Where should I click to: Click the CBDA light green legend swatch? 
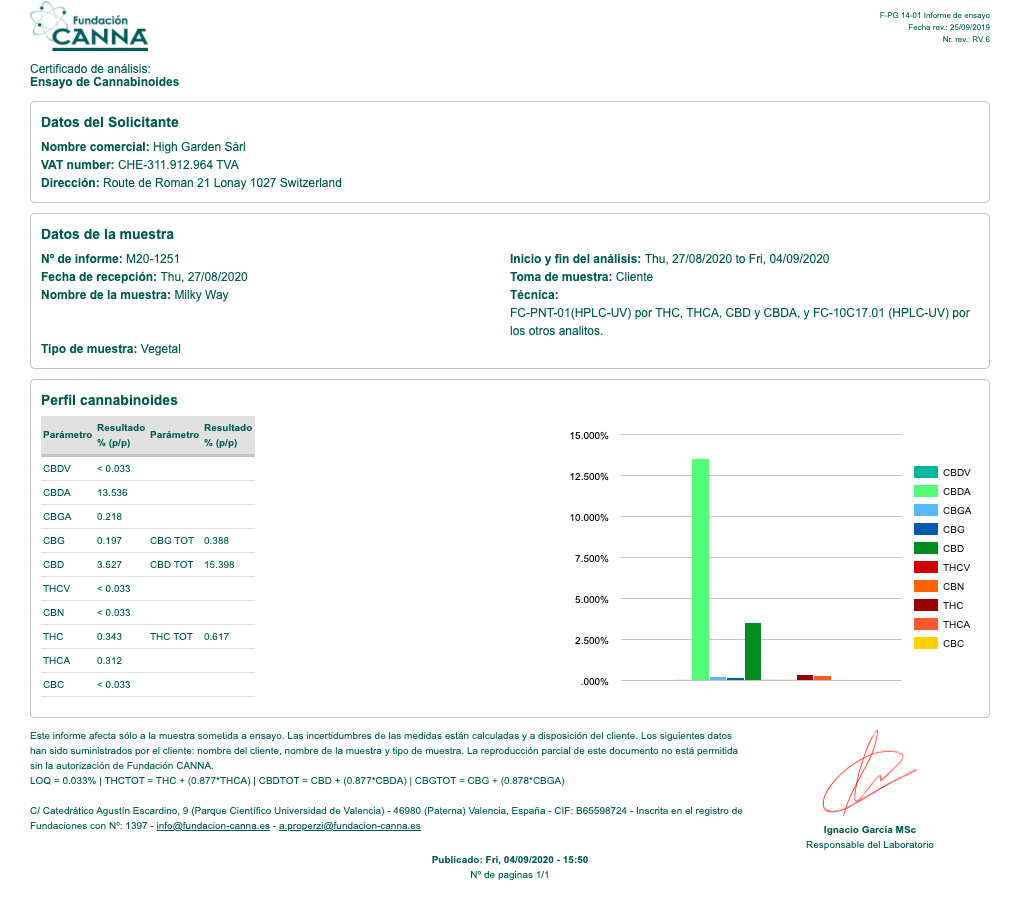tap(926, 491)
